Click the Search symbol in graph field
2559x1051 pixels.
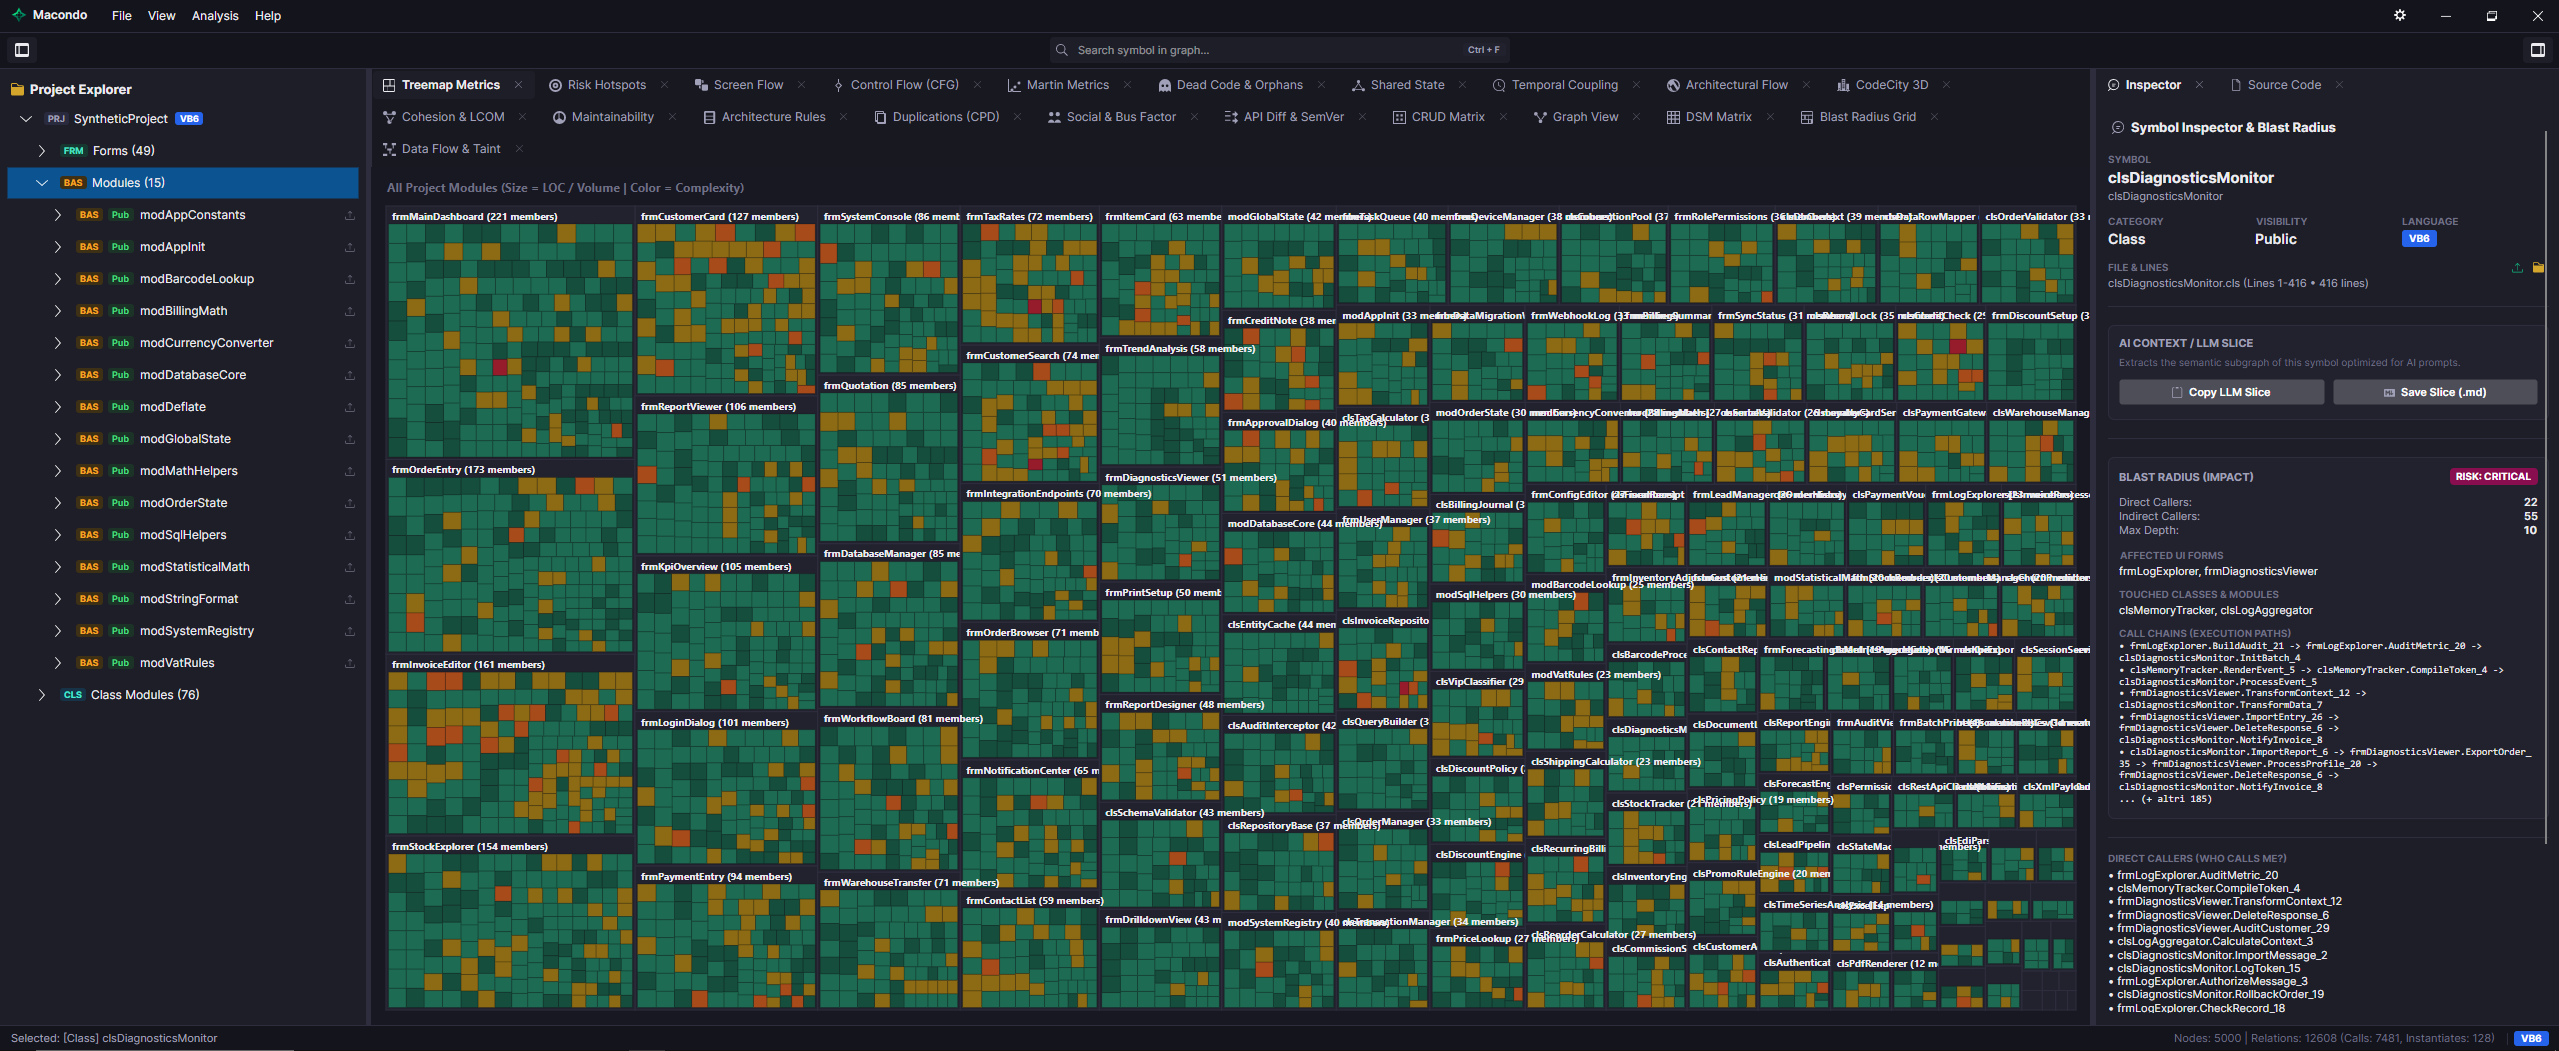pyautogui.click(x=1279, y=50)
